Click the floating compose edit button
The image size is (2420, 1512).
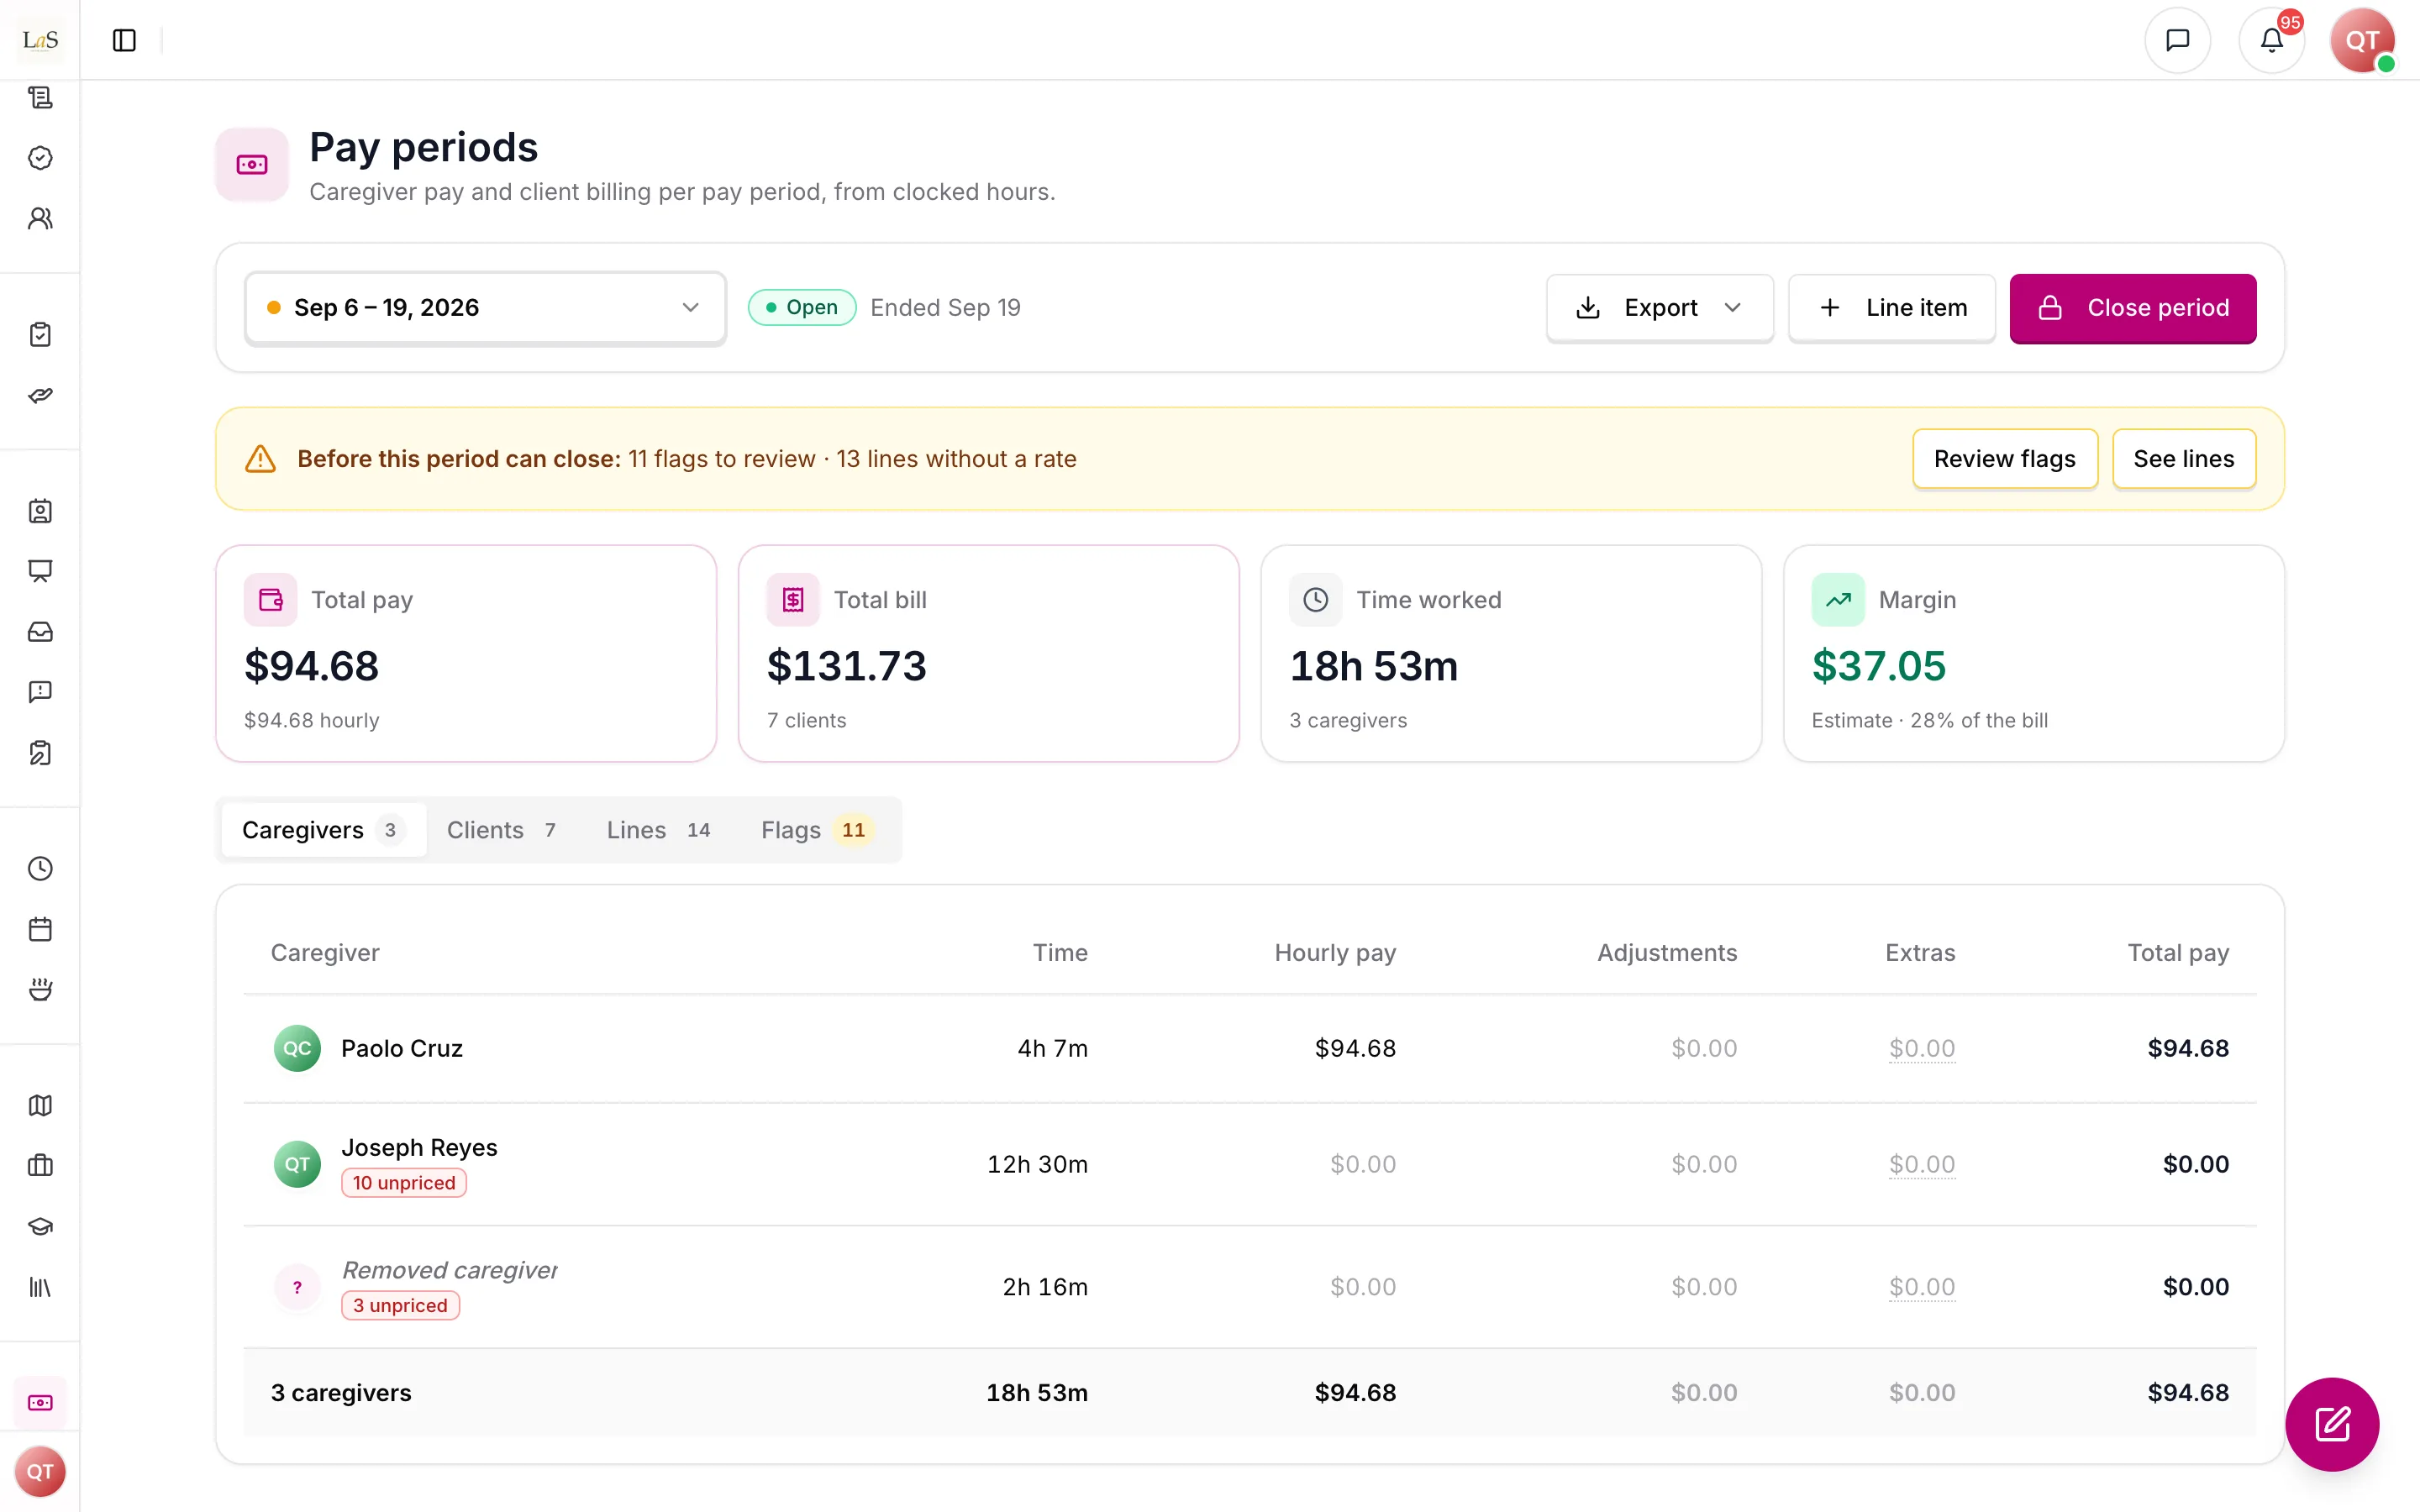[2332, 1424]
